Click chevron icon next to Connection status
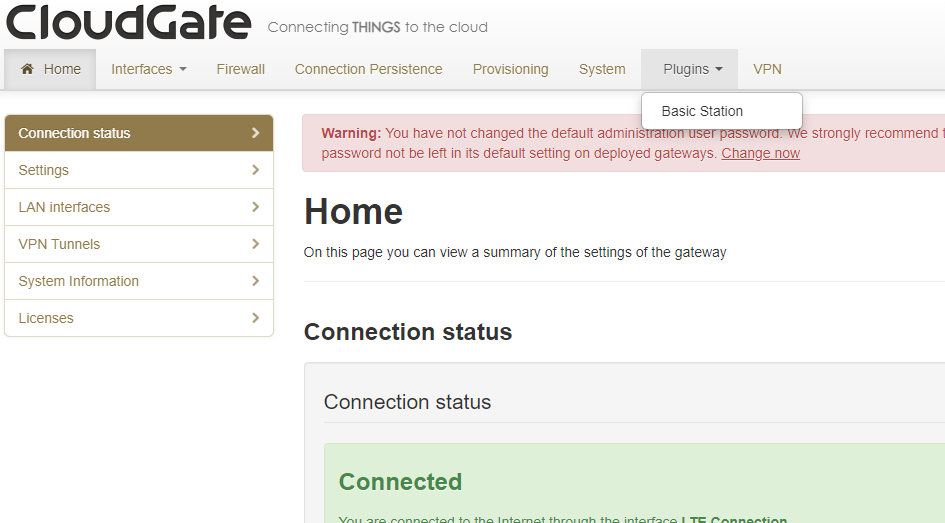The height and width of the screenshot is (523, 945). (256, 133)
